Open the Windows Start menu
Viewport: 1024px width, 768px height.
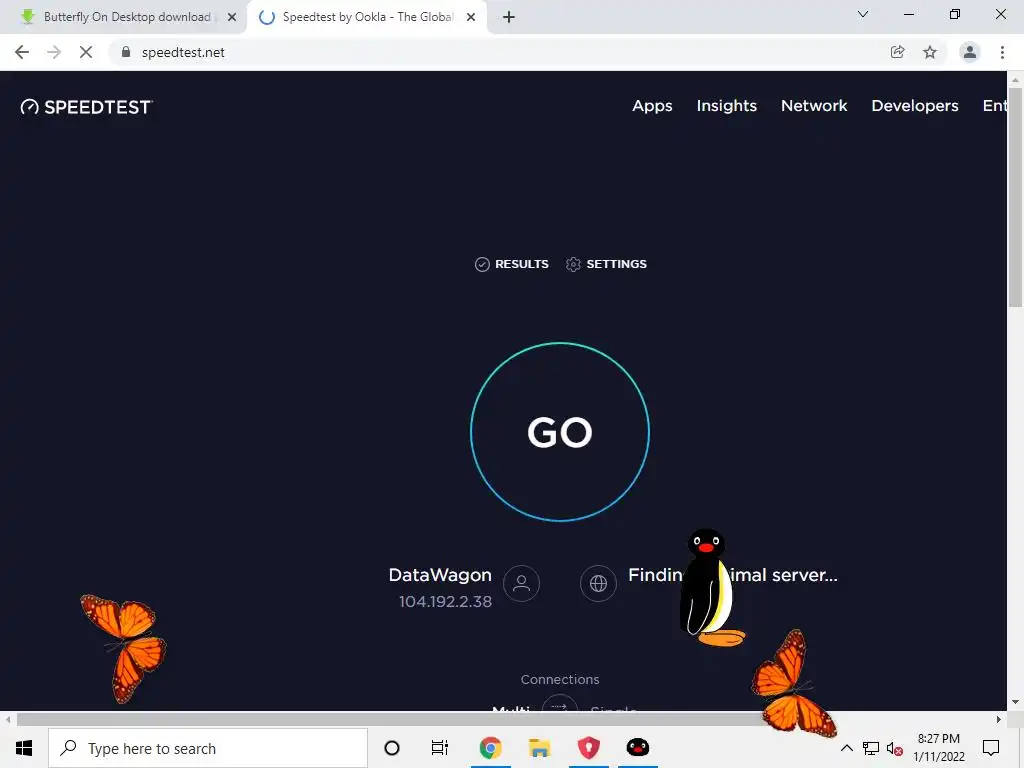(x=24, y=748)
